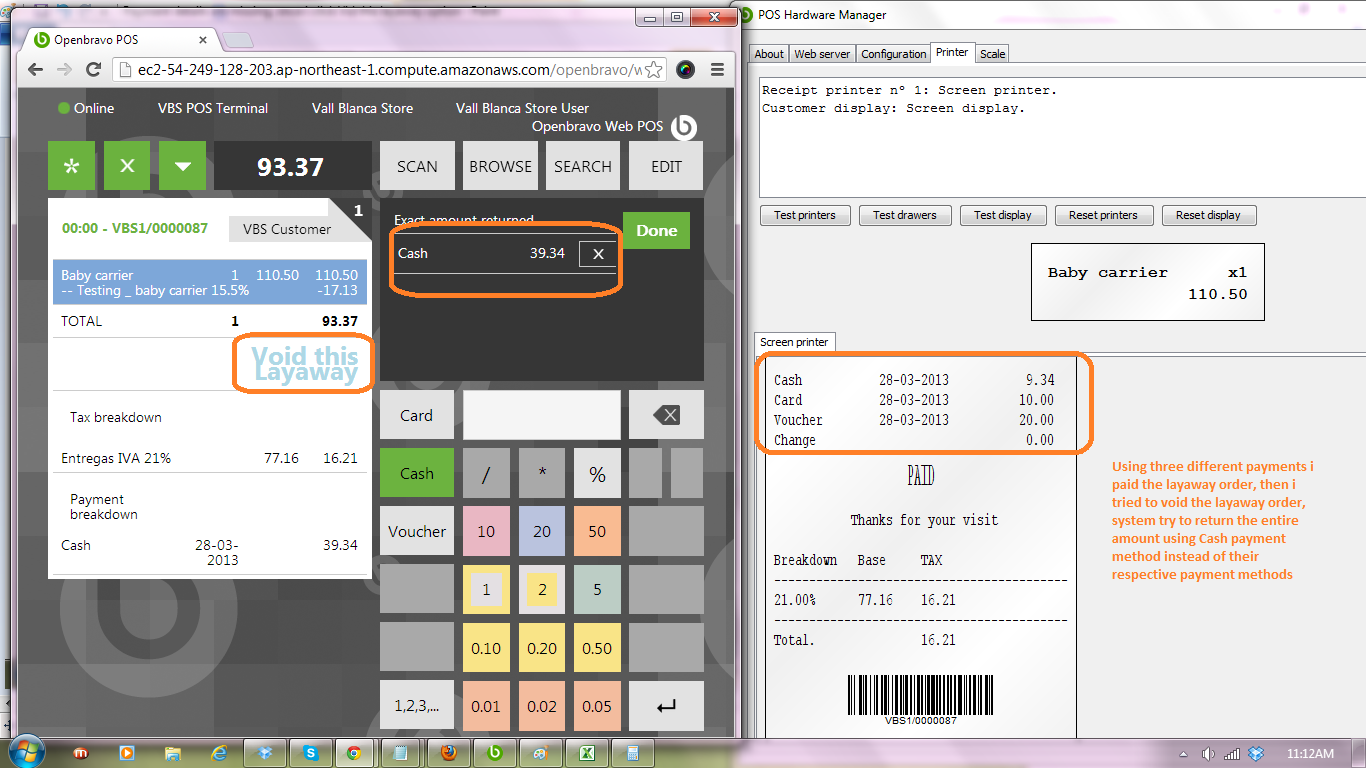The height and width of the screenshot is (768, 1366).
Task: Click the receipt total 93.37 display
Action: pyautogui.click(x=291, y=166)
